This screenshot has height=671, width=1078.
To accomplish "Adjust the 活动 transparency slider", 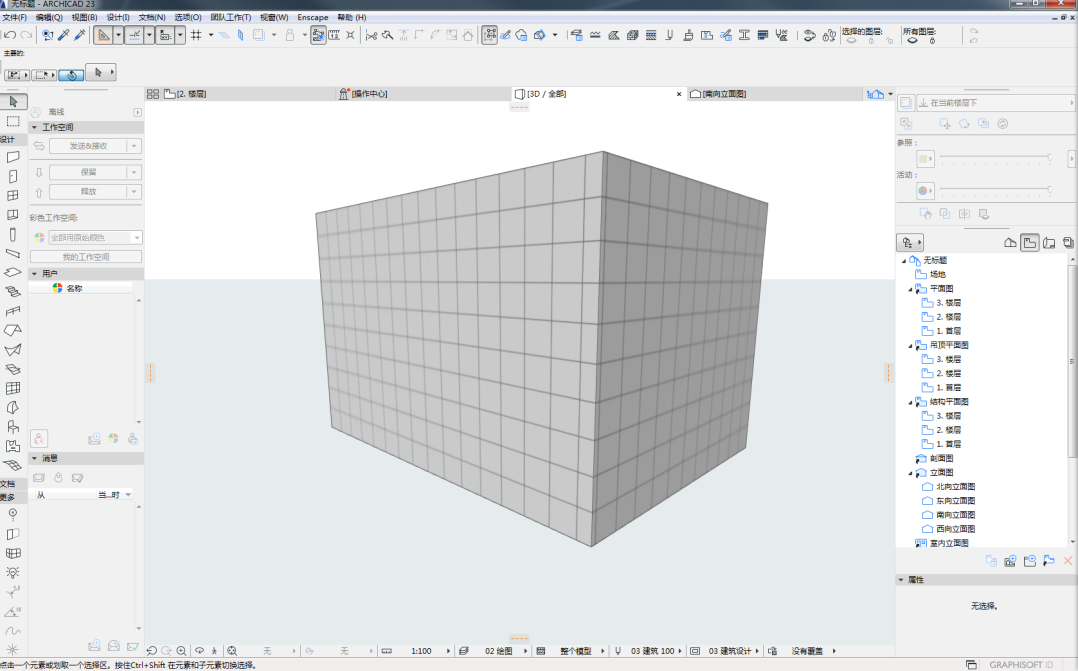I will [x=995, y=190].
